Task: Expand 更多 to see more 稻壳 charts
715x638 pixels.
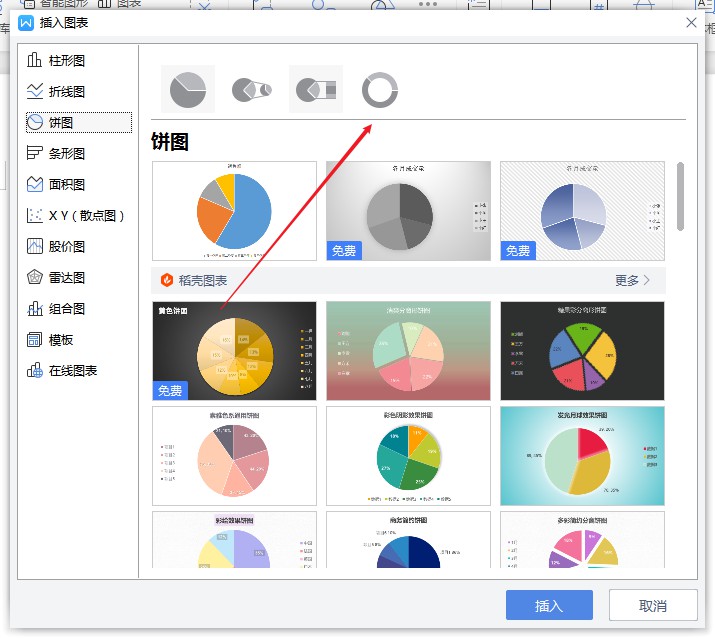Action: tap(632, 280)
